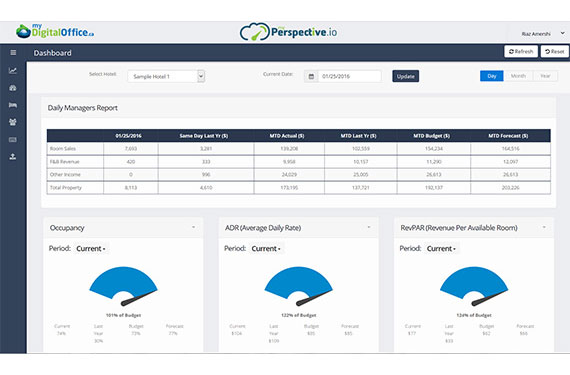The image size is (570, 375).
Task: Click the Same Day Last Yr column header
Action: (x=204, y=136)
